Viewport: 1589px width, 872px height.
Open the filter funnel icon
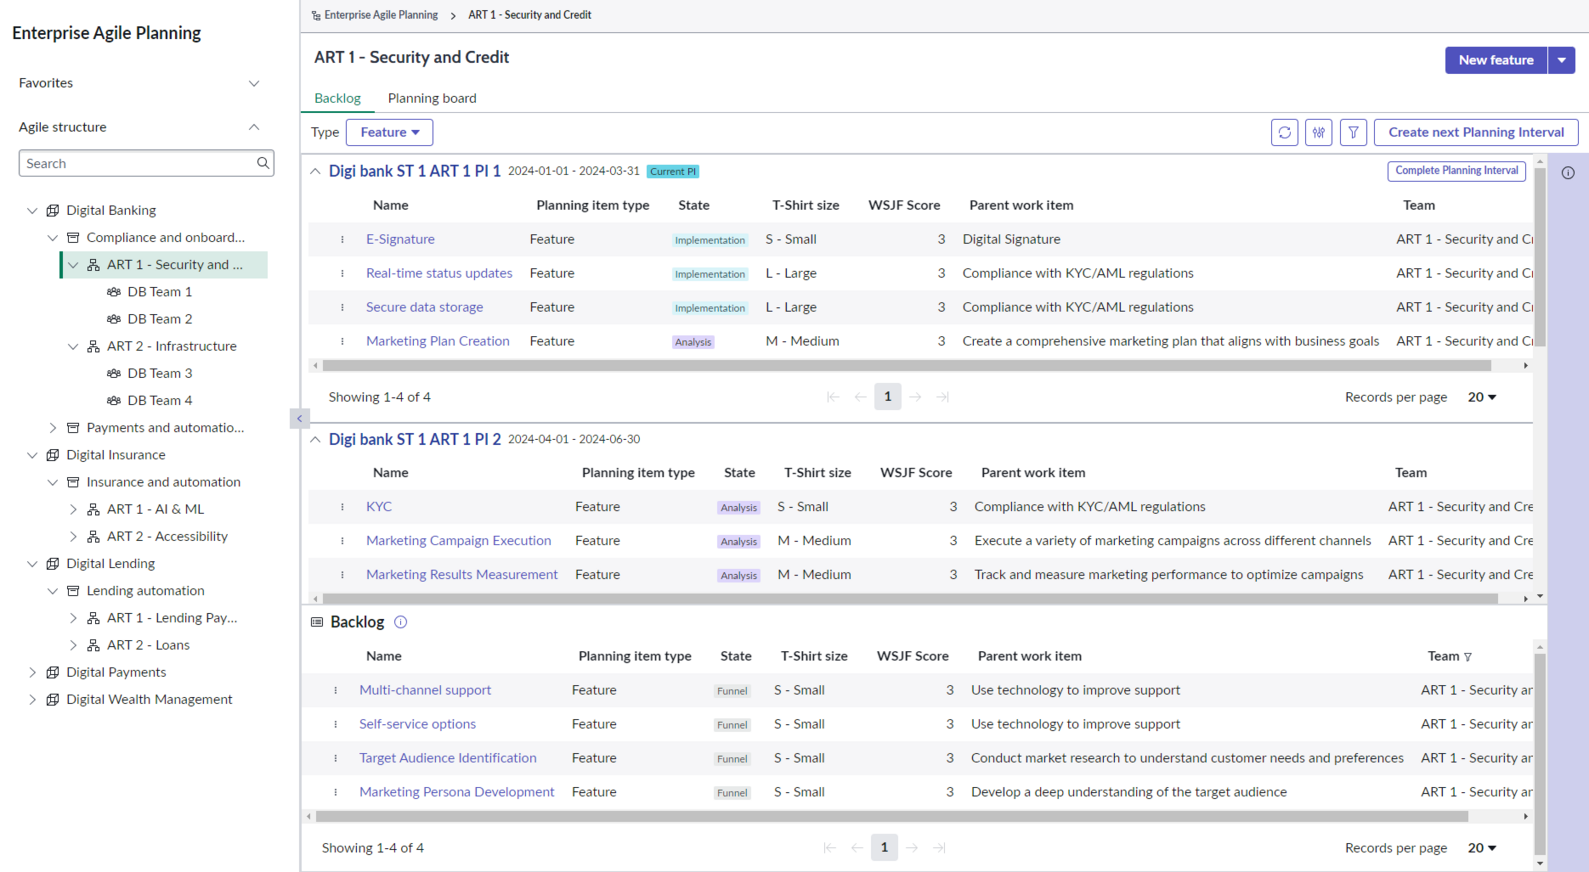click(1353, 132)
